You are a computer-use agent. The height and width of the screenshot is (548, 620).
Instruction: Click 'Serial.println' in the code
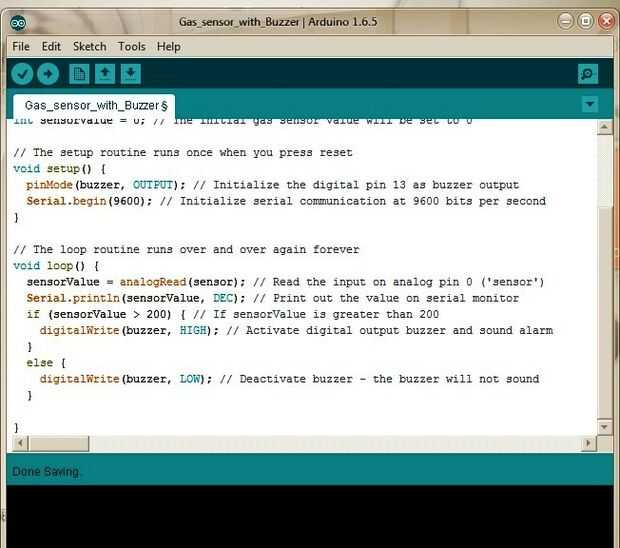coord(73,298)
